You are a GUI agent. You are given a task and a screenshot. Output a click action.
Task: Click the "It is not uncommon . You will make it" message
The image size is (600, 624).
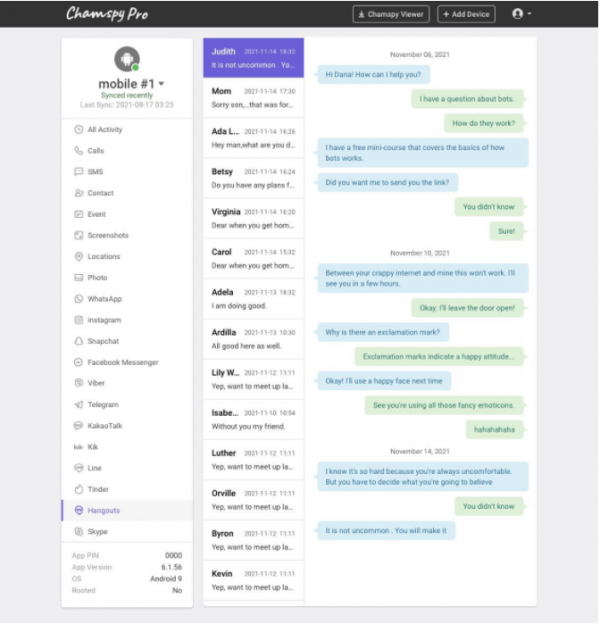386,530
